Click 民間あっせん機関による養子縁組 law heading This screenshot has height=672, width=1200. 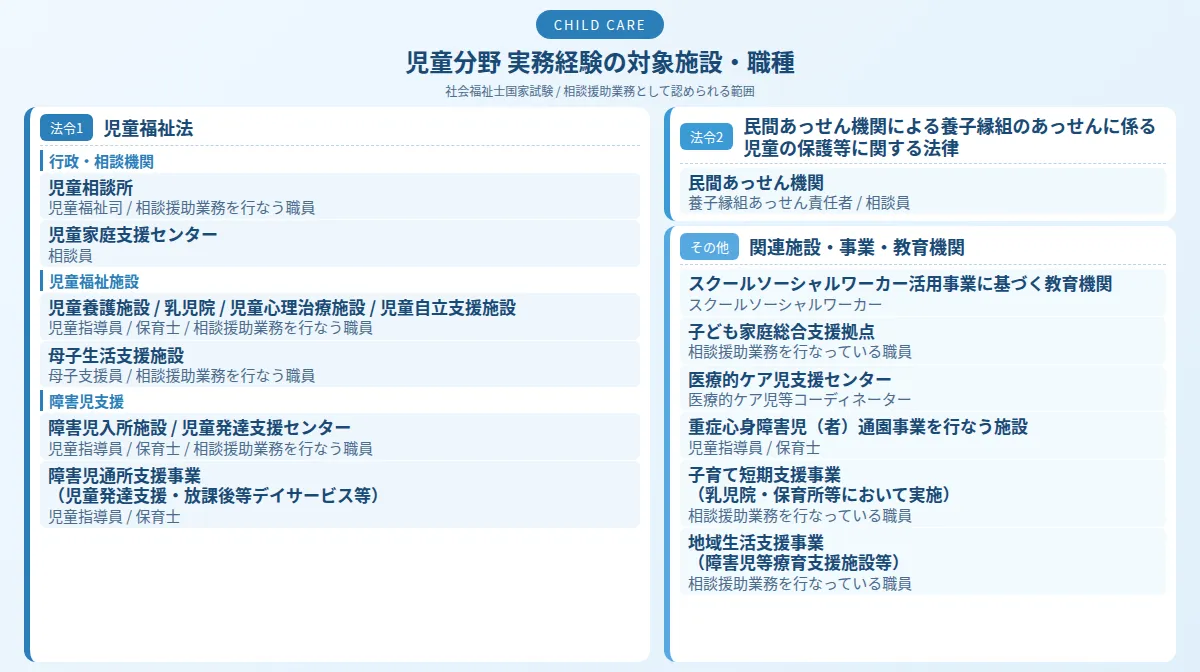[950, 137]
